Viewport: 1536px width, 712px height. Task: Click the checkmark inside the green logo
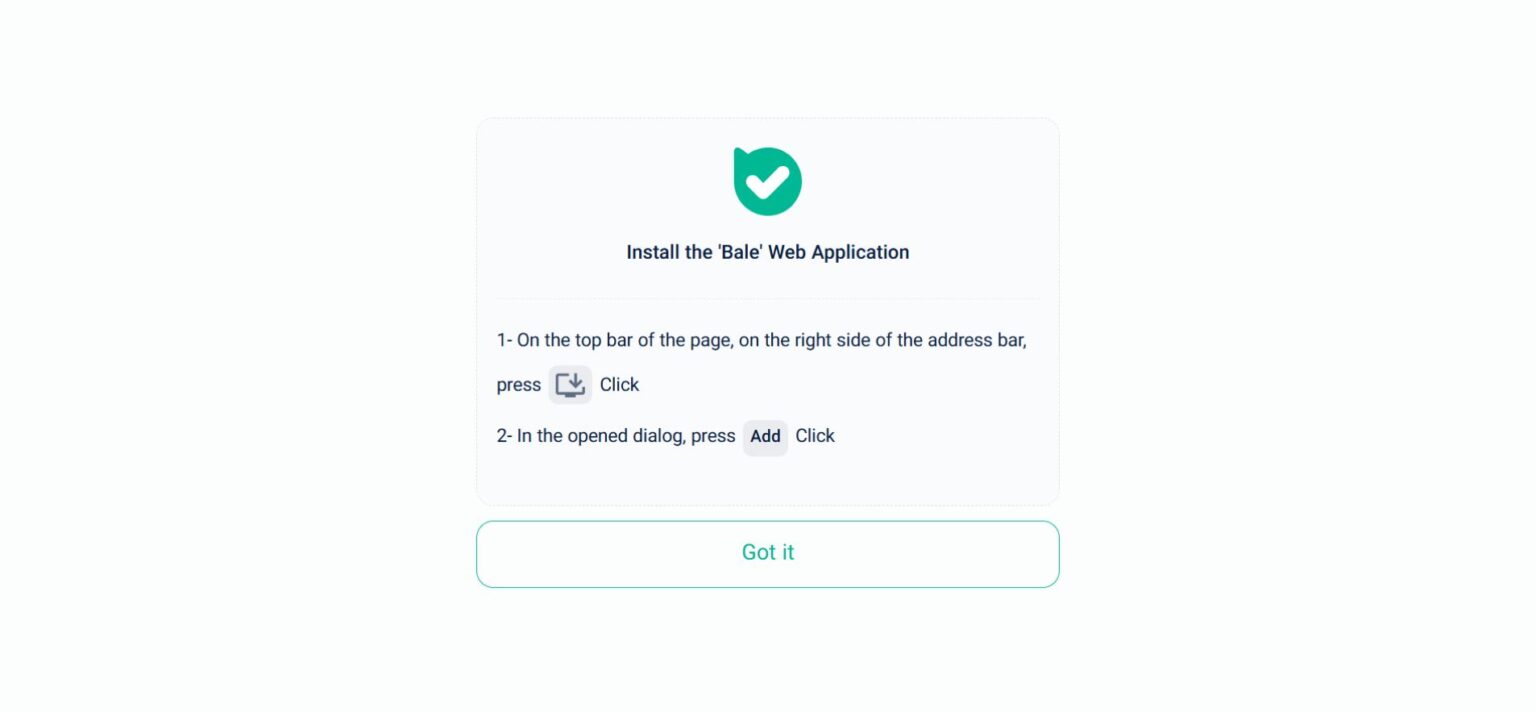pos(768,183)
